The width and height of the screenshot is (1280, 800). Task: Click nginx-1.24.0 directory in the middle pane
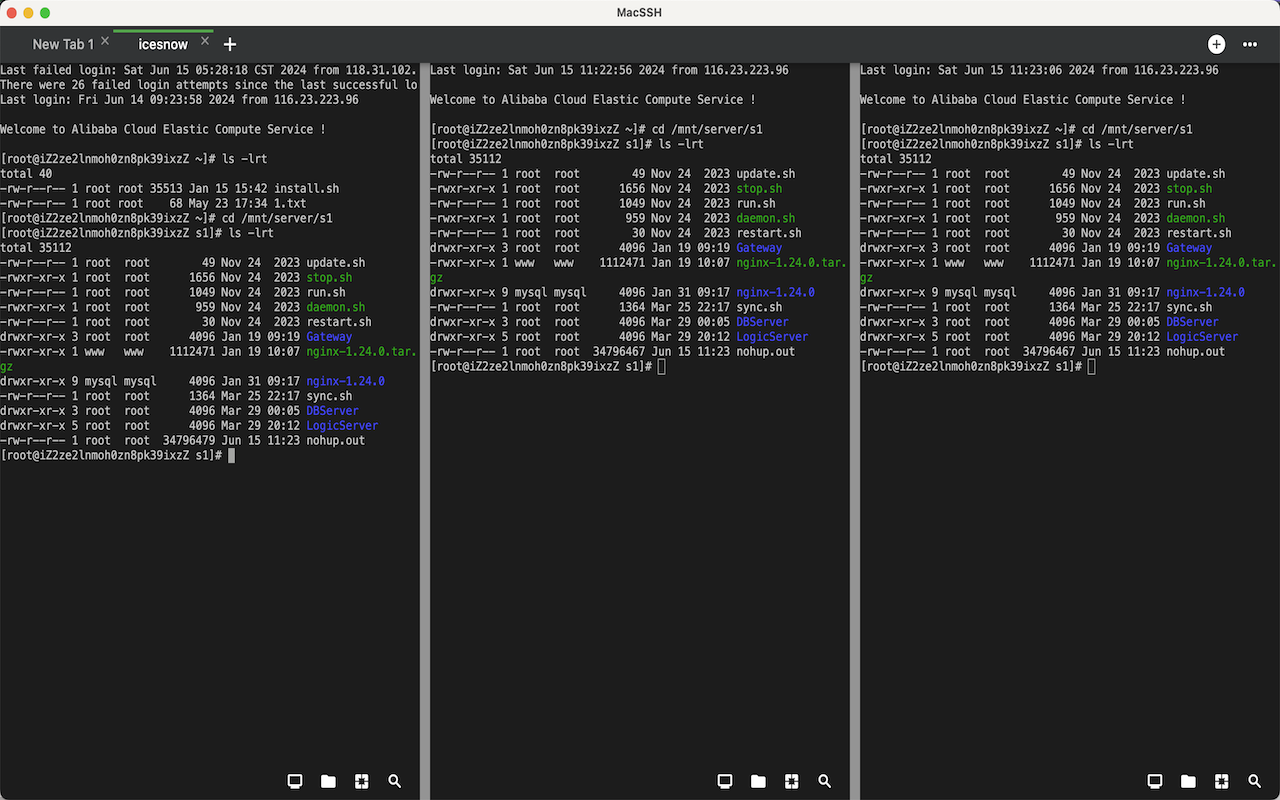pos(775,292)
